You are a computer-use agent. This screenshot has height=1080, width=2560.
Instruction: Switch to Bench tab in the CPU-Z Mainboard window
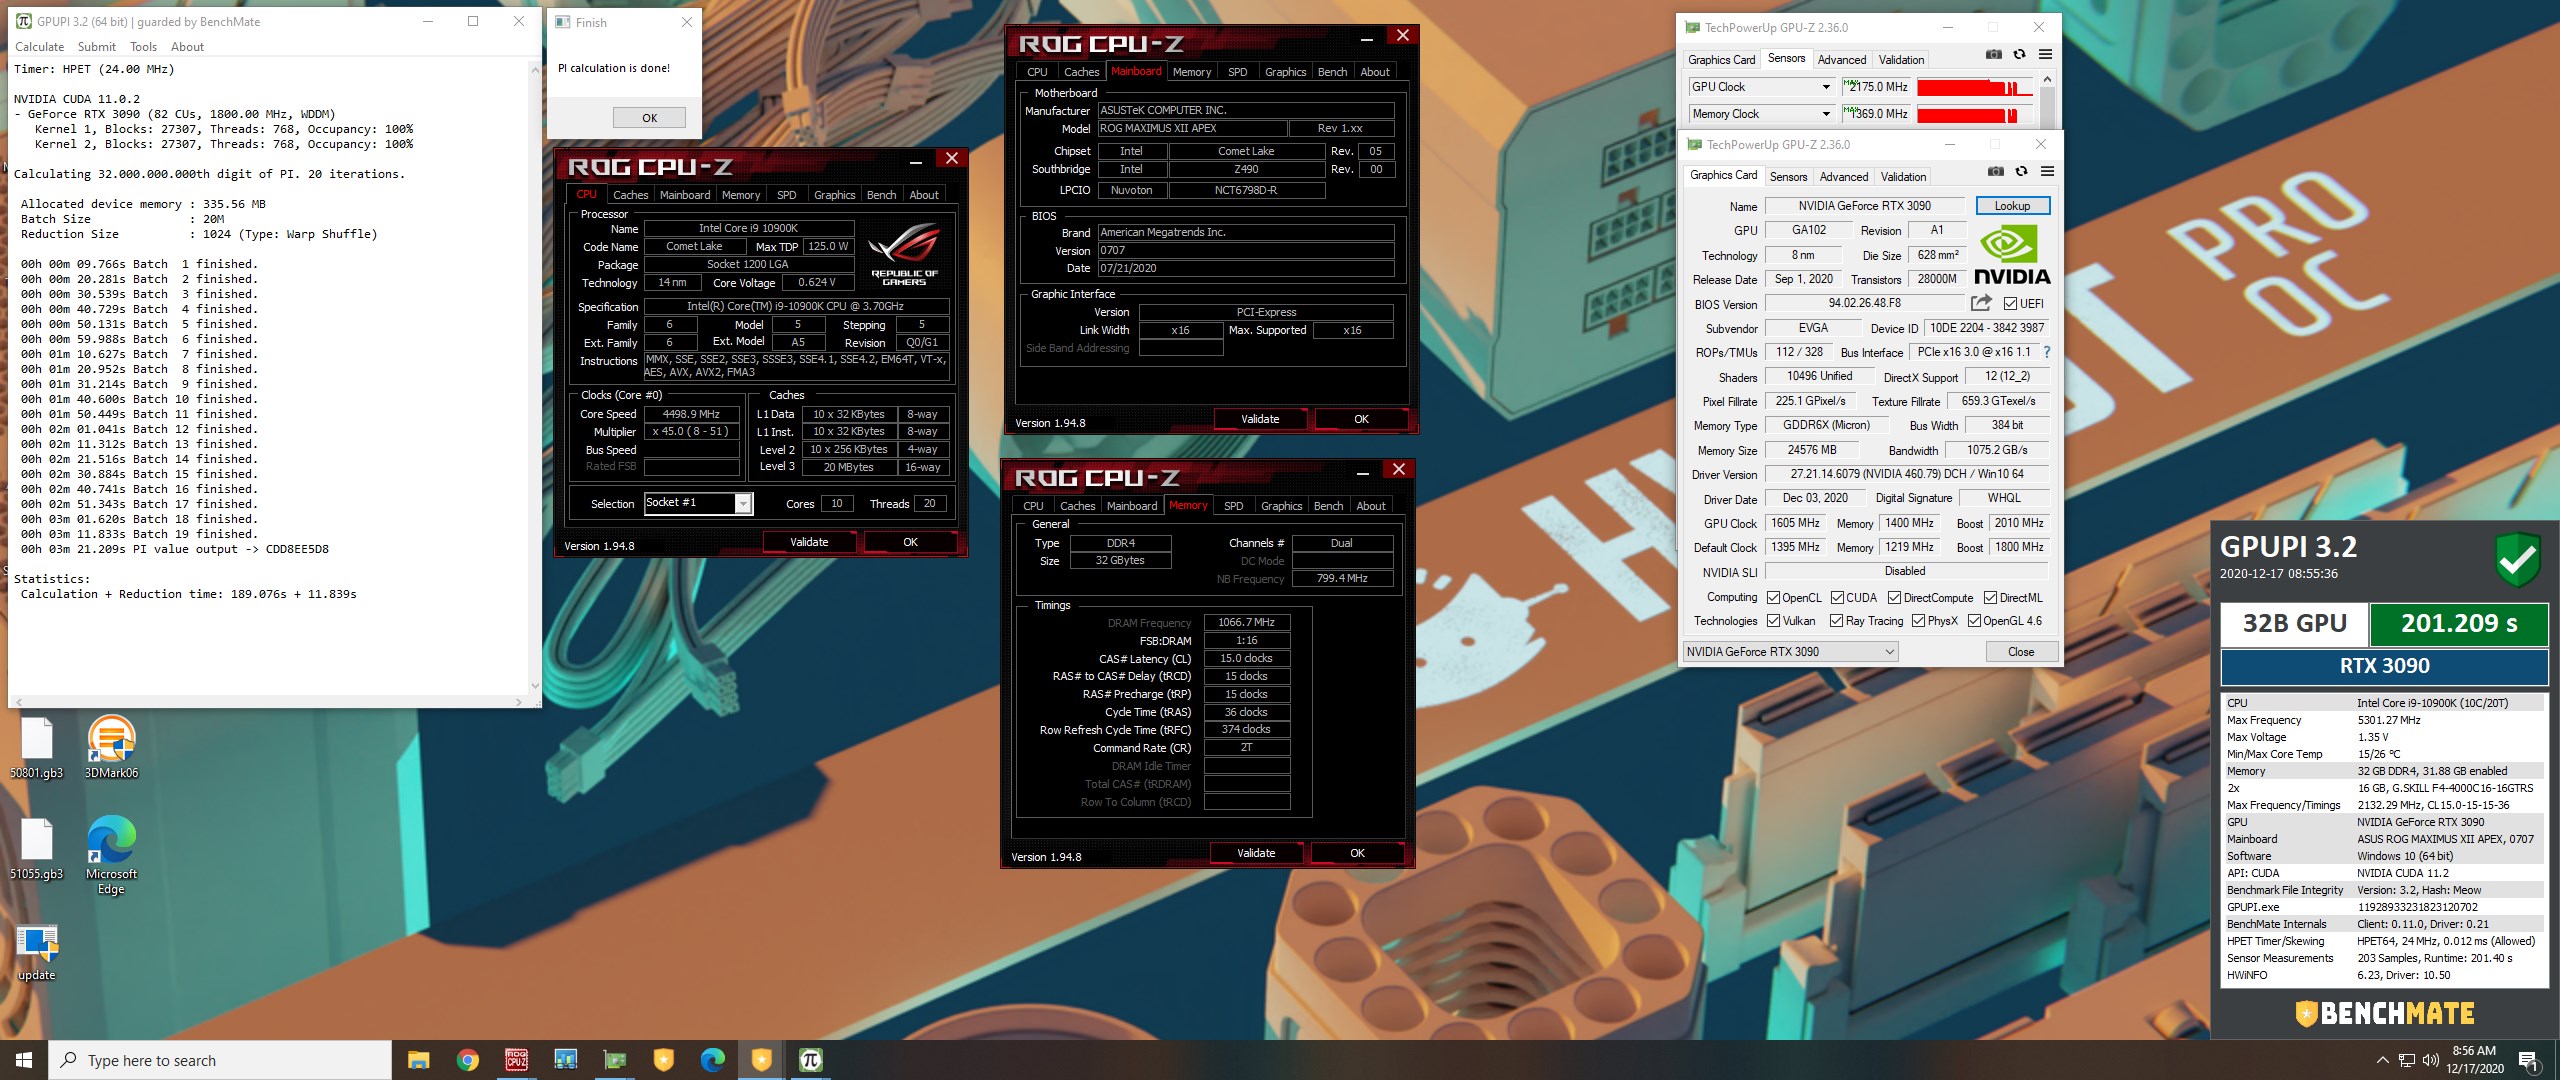pos(1332,72)
